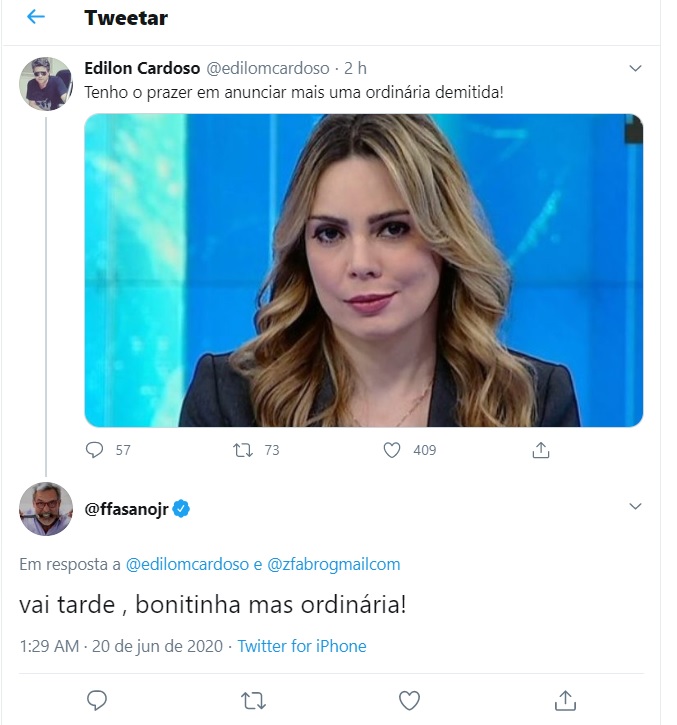Open the chevron menu on @ffasanojr's tweet
This screenshot has width=677, height=725.
click(635, 507)
